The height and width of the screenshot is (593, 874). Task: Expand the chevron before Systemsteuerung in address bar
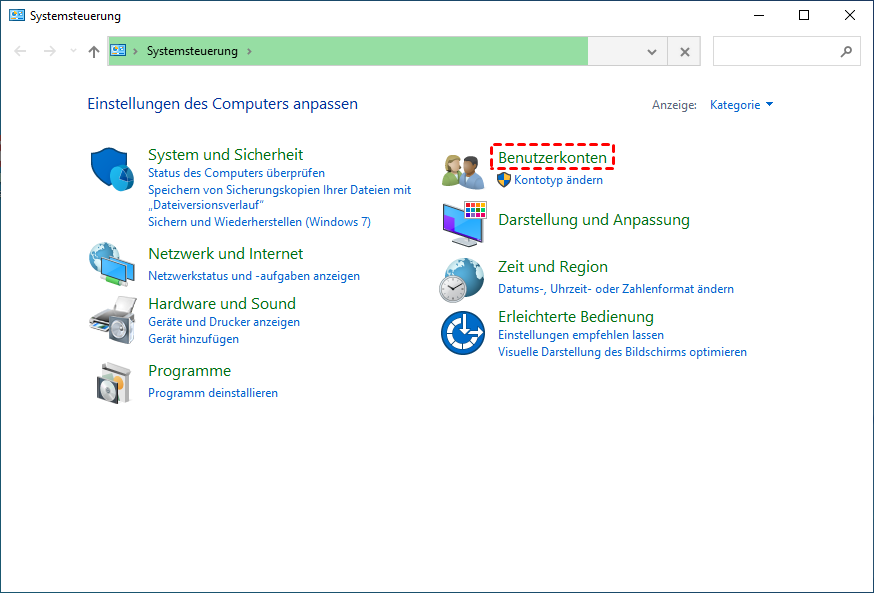tap(135, 51)
